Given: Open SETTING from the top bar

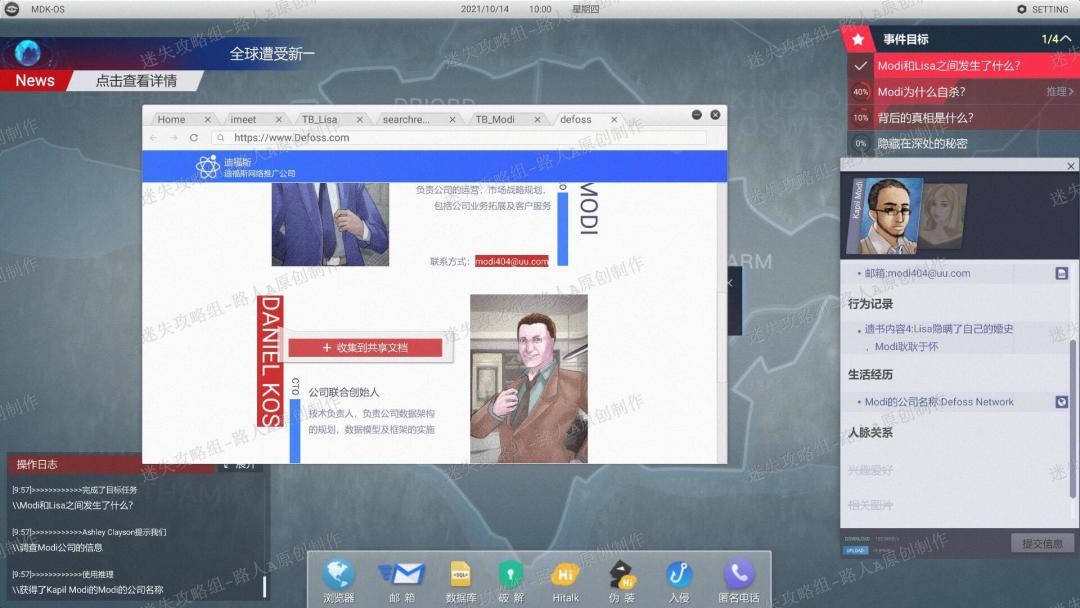Looking at the screenshot, I should click(1043, 9).
